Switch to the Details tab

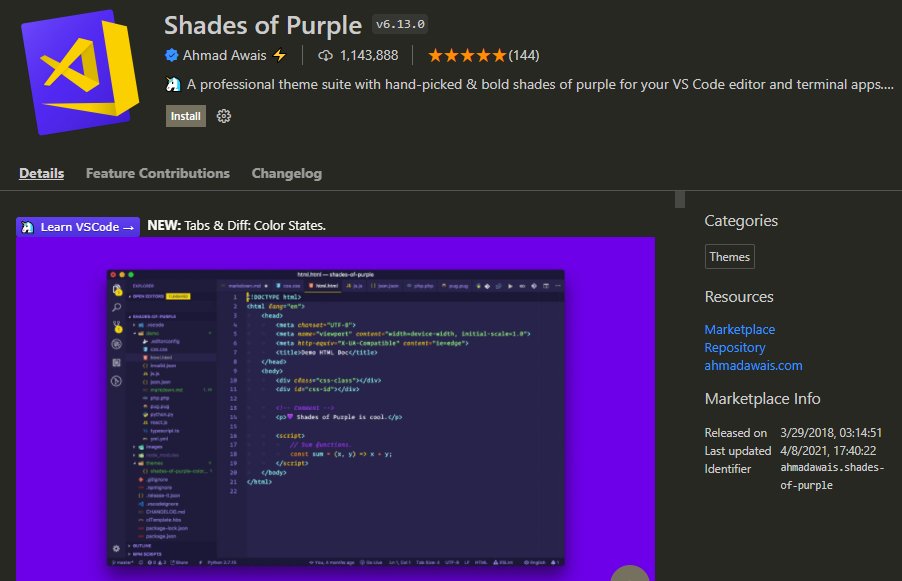pyautogui.click(x=41, y=173)
